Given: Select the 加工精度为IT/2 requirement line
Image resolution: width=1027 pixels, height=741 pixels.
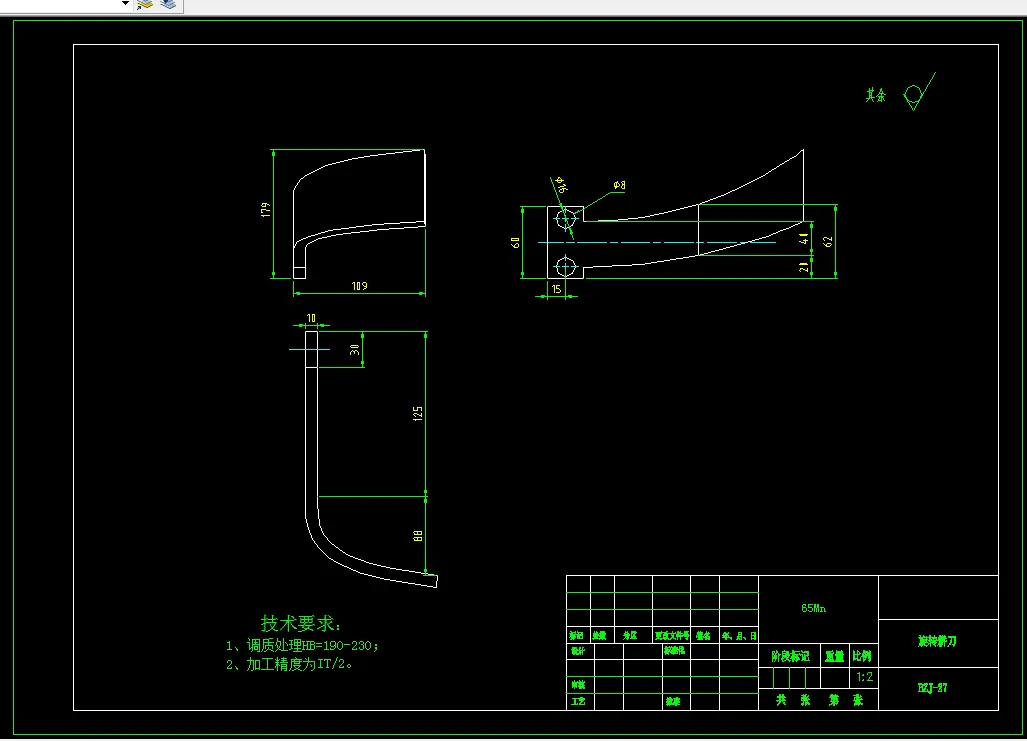Looking at the screenshot, I should pos(289,664).
